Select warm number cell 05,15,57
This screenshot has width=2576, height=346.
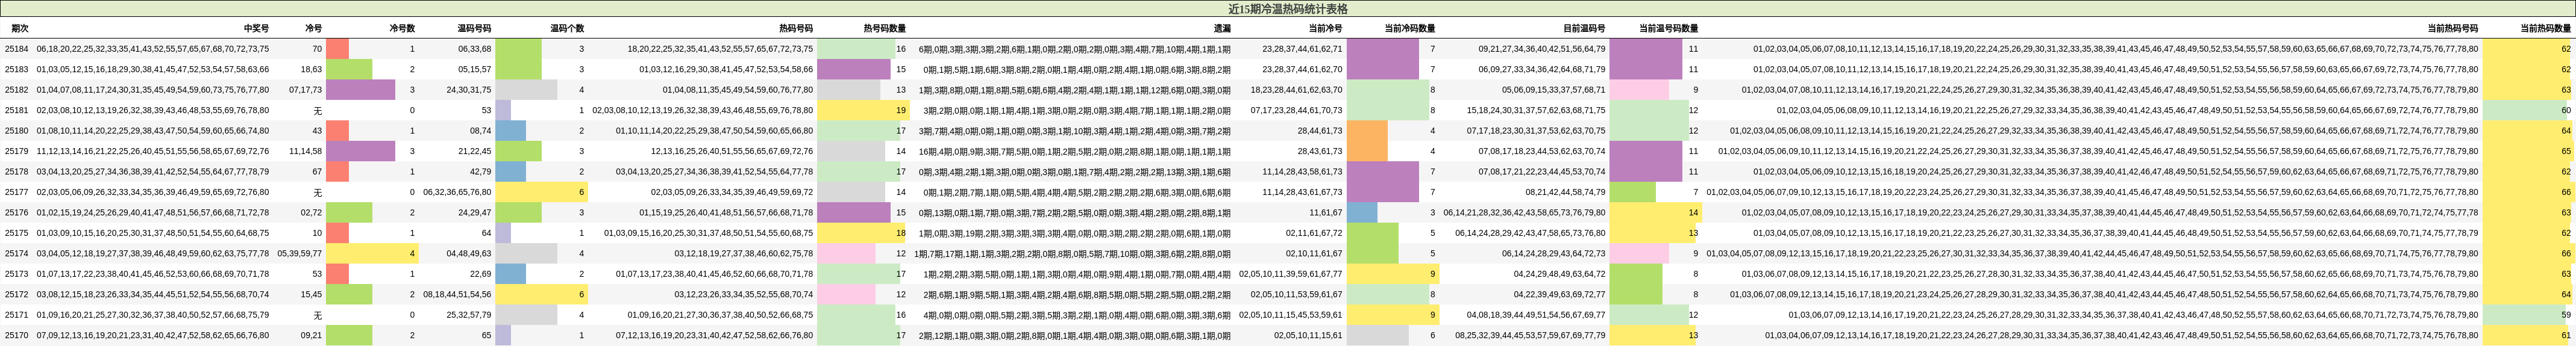(x=475, y=69)
